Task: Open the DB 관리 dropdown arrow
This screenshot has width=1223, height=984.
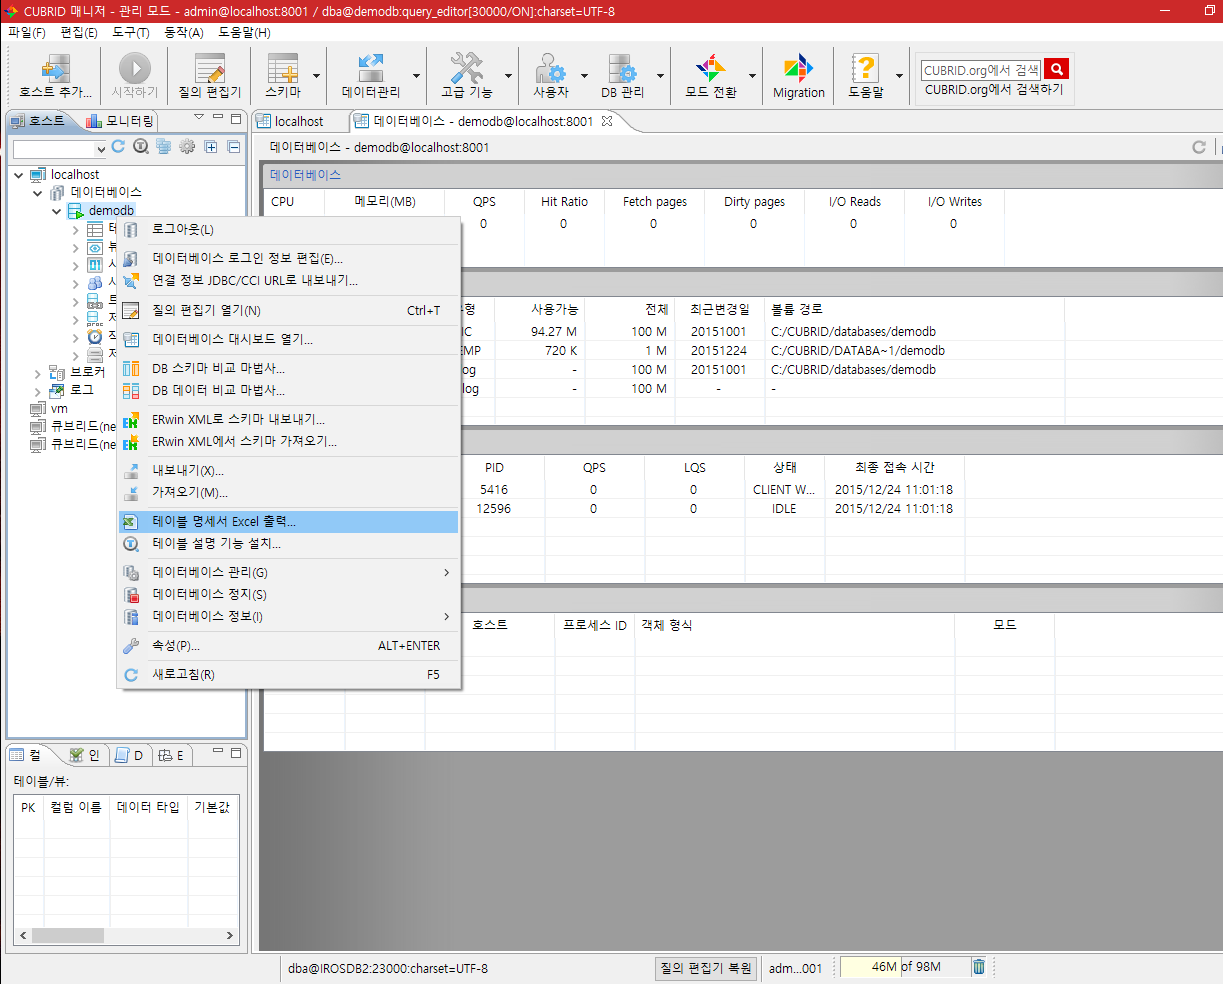Action: [660, 76]
